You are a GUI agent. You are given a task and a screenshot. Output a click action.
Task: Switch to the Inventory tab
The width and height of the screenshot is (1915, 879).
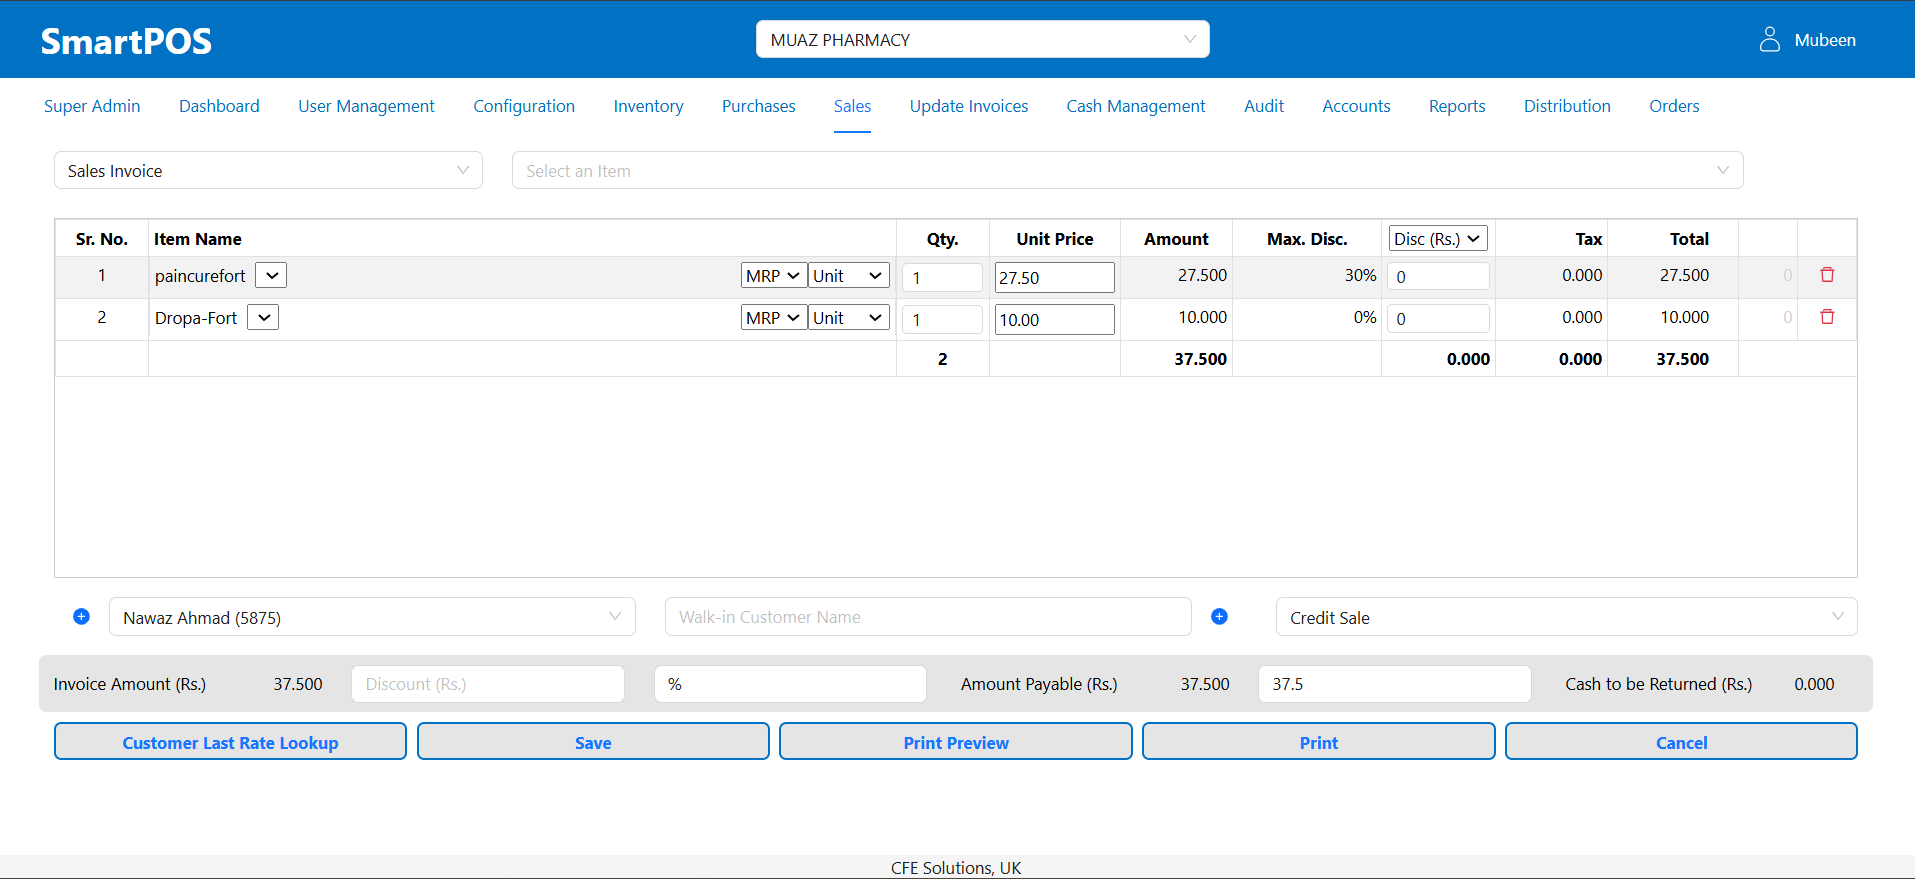(648, 106)
